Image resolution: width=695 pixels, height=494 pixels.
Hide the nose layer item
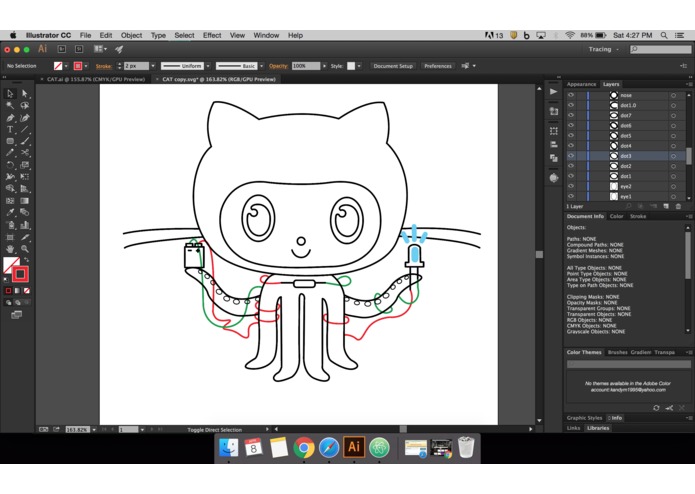(x=571, y=95)
